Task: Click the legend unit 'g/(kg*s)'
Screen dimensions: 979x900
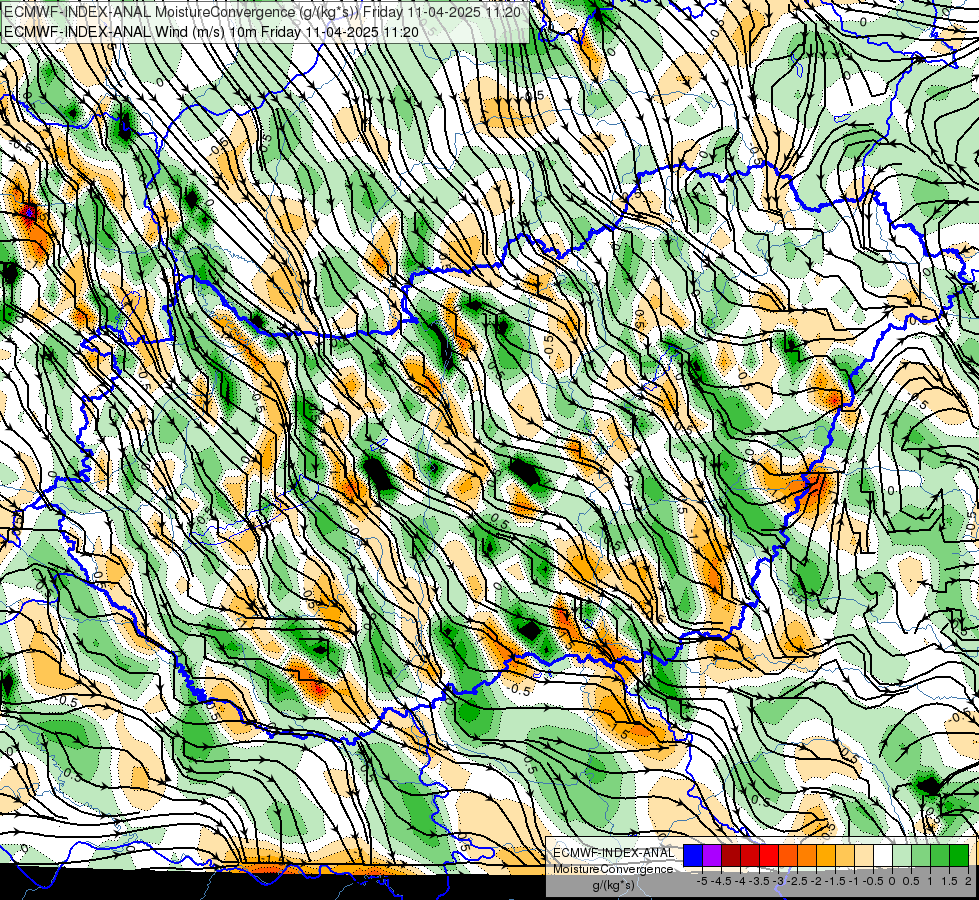Action: 613,885
